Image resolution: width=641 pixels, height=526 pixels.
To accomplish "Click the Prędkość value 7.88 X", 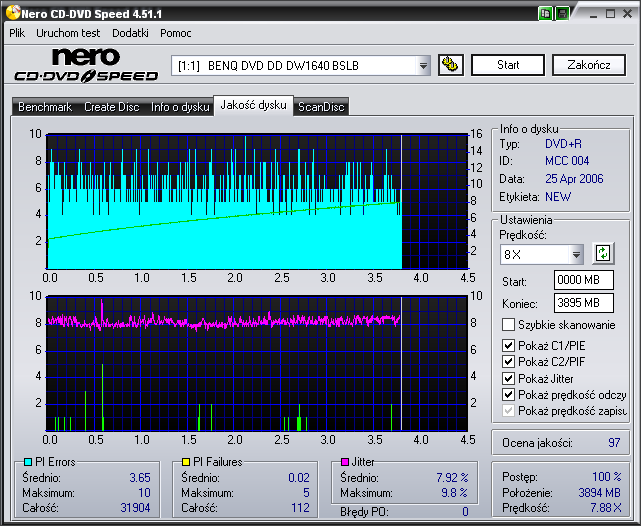I will click(x=605, y=508).
